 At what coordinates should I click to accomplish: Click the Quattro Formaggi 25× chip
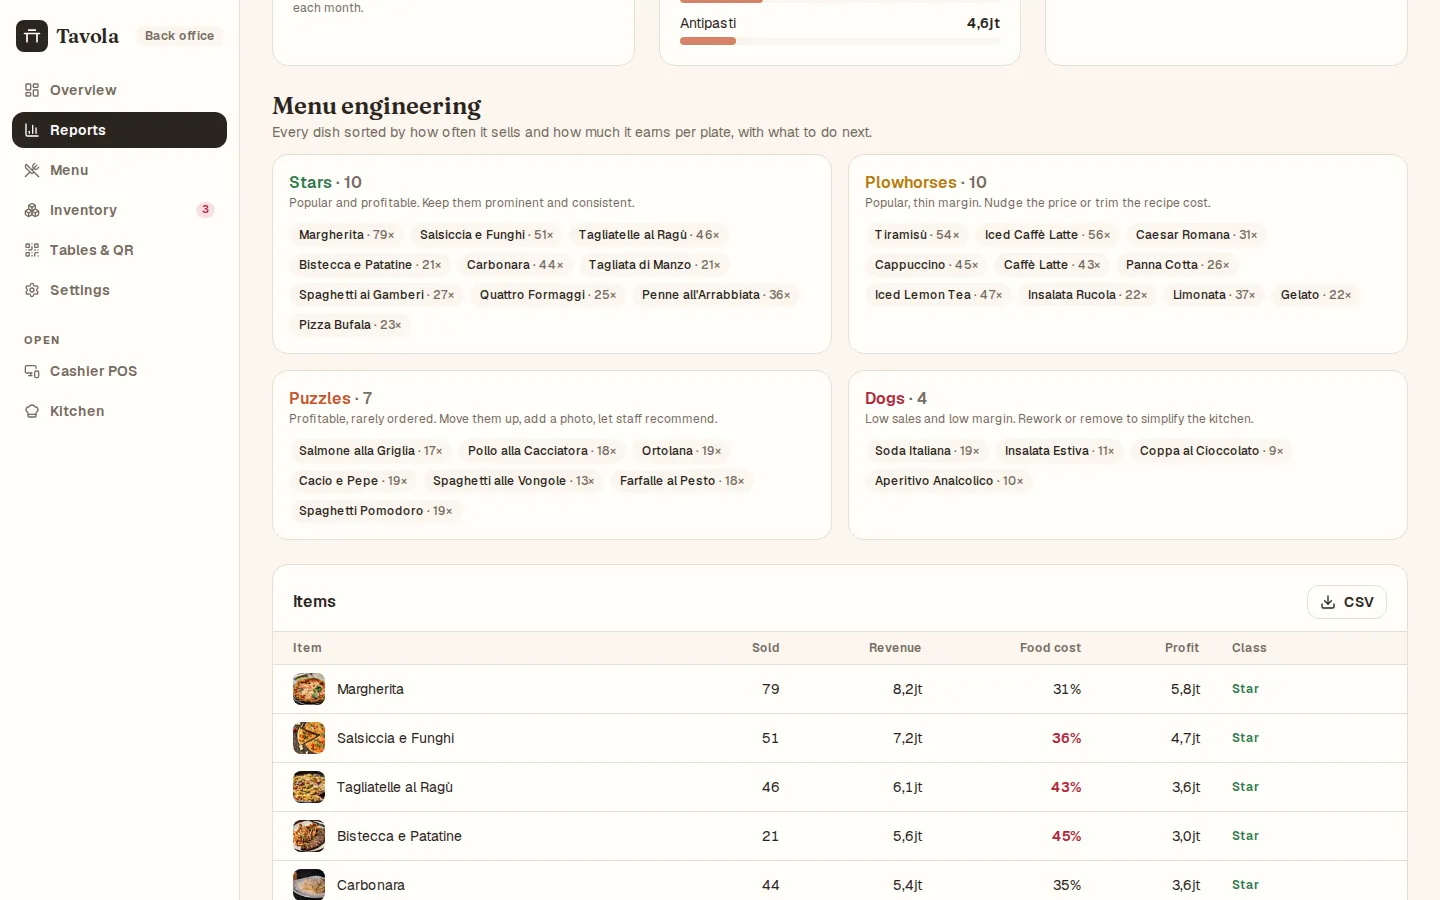pyautogui.click(x=548, y=295)
